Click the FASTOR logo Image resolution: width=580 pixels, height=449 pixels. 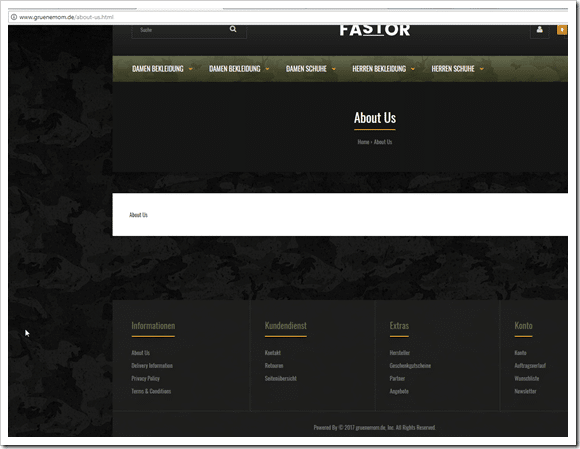(x=375, y=30)
